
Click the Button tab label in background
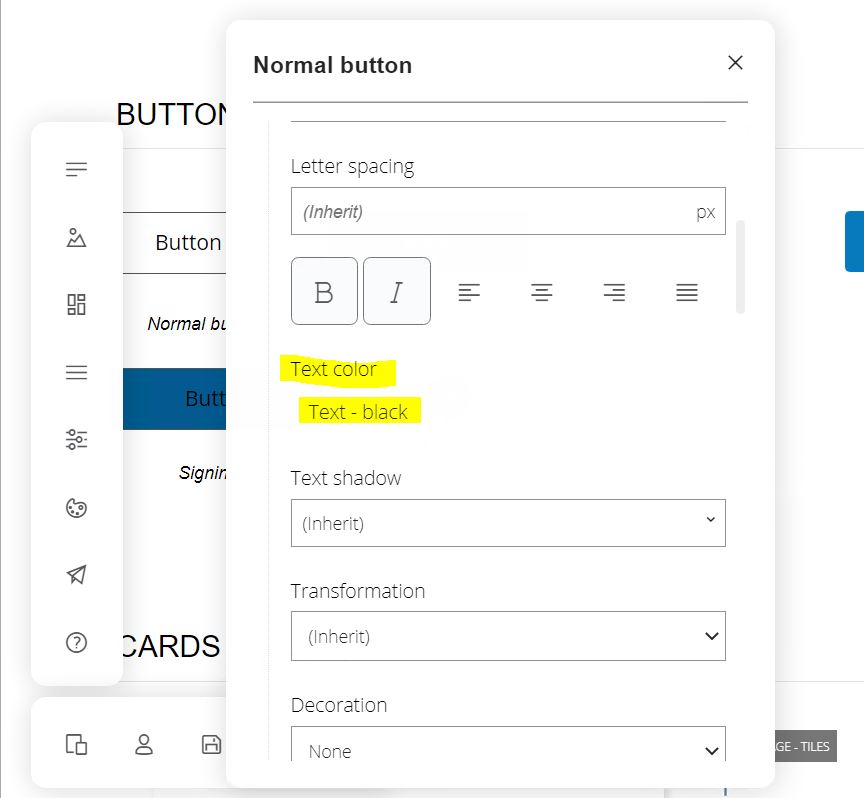tap(188, 242)
